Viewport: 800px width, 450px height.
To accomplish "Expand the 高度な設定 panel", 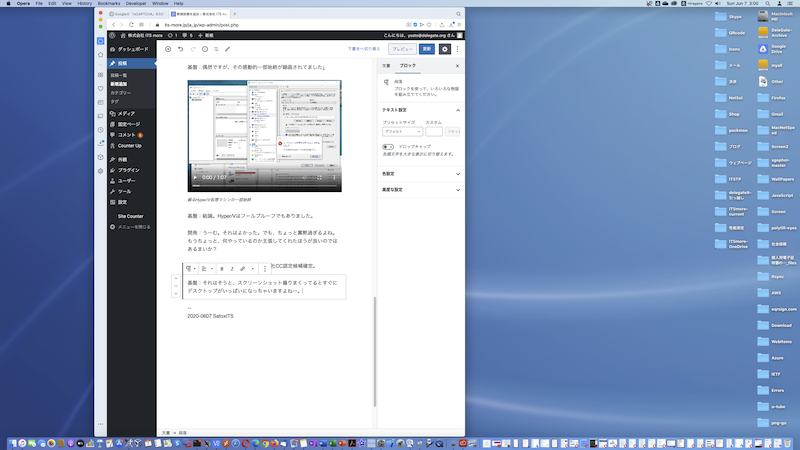I will [420, 189].
